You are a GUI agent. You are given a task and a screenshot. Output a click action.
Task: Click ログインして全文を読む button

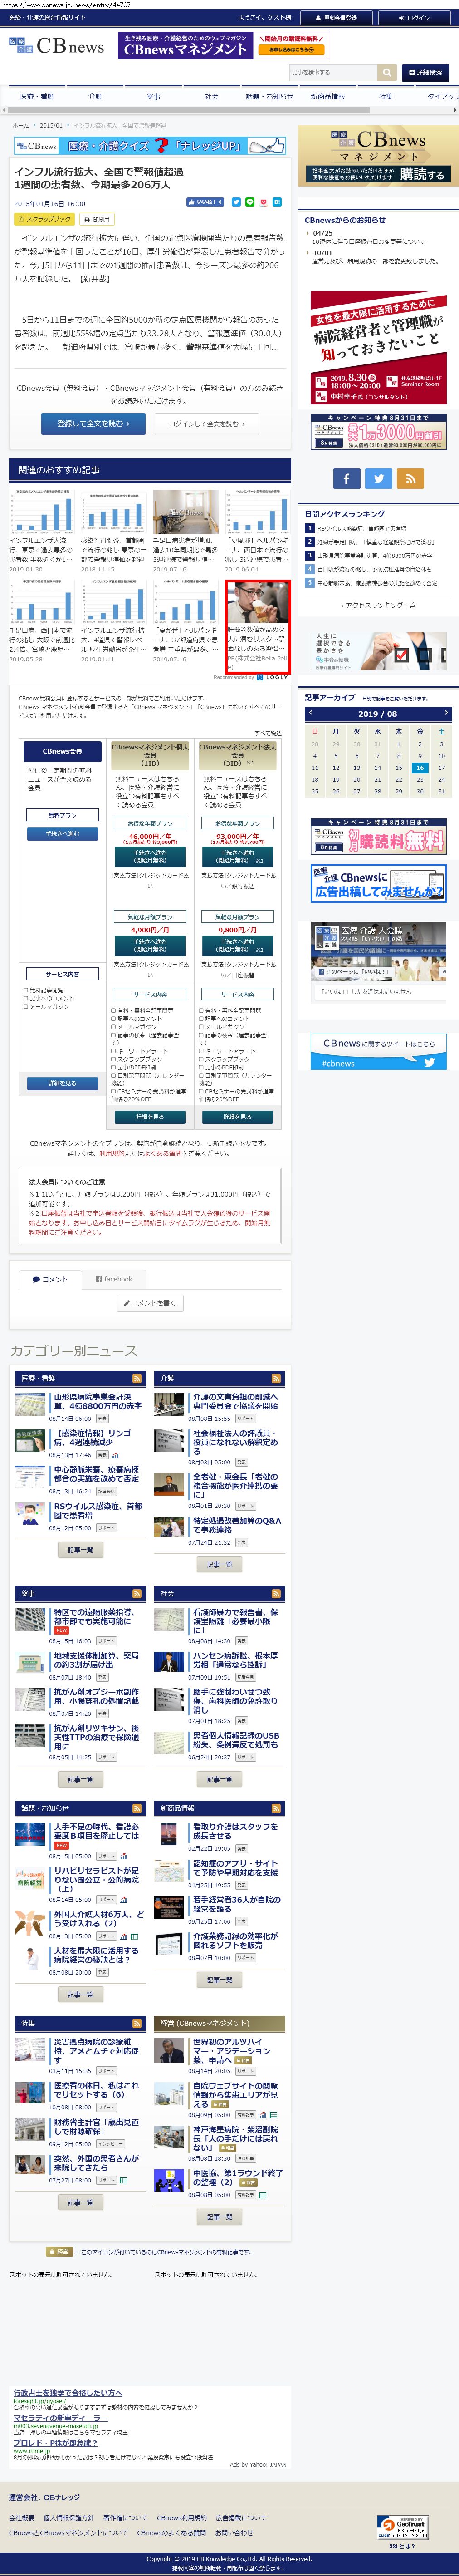tap(207, 424)
